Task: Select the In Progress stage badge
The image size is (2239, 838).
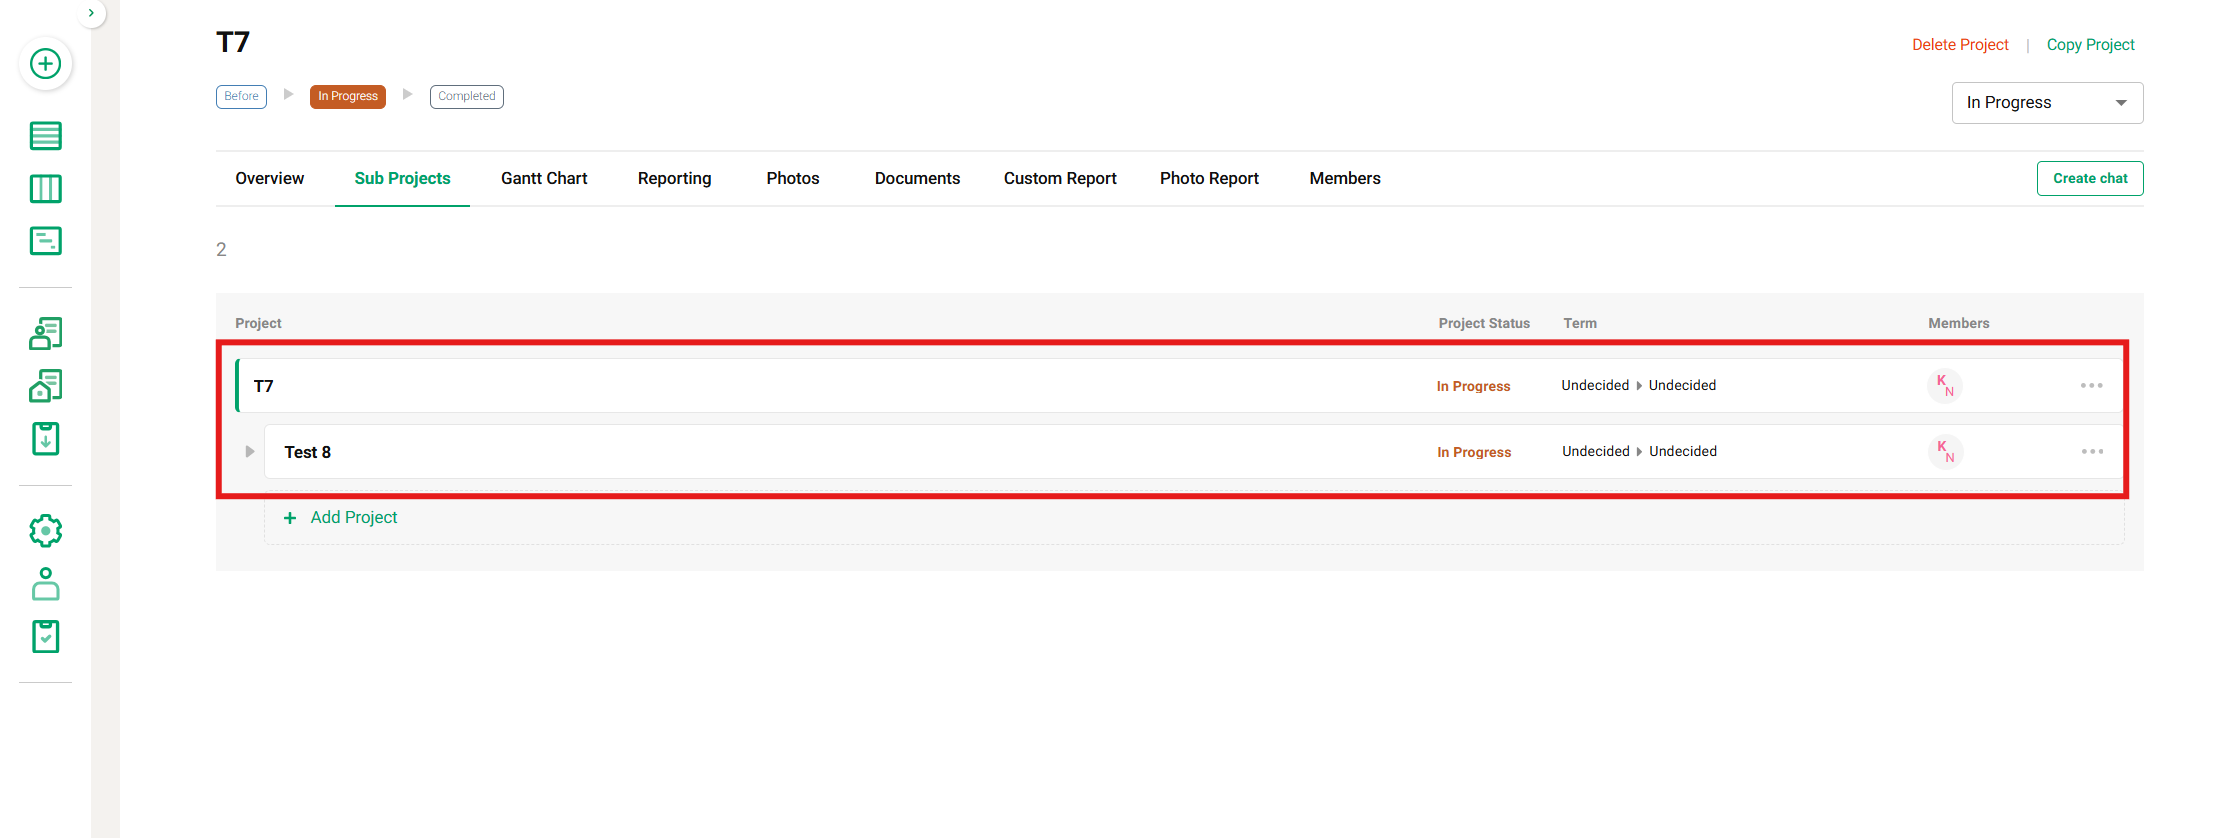Action: 347,97
